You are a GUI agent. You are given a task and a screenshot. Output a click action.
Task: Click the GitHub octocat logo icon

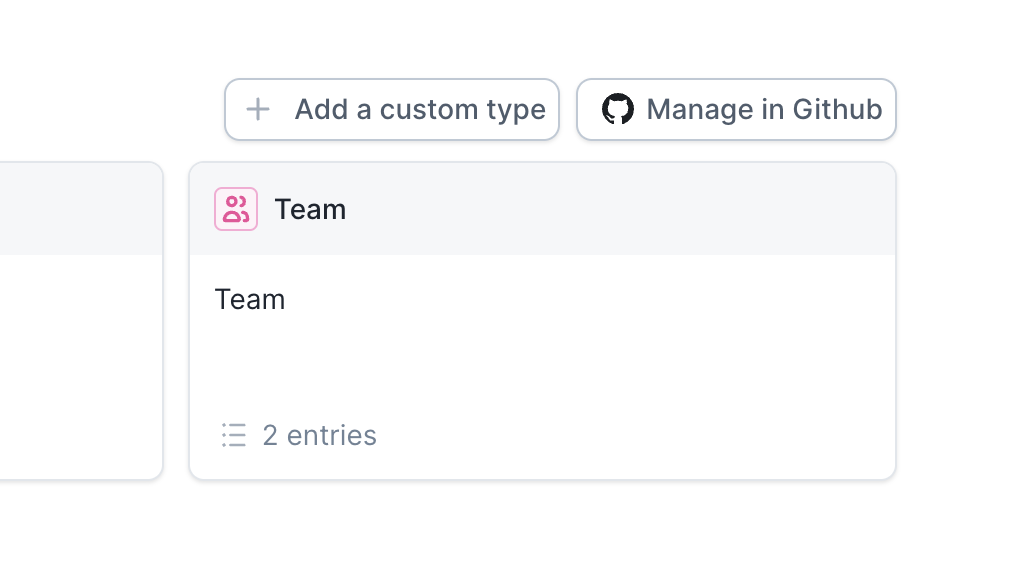618,109
